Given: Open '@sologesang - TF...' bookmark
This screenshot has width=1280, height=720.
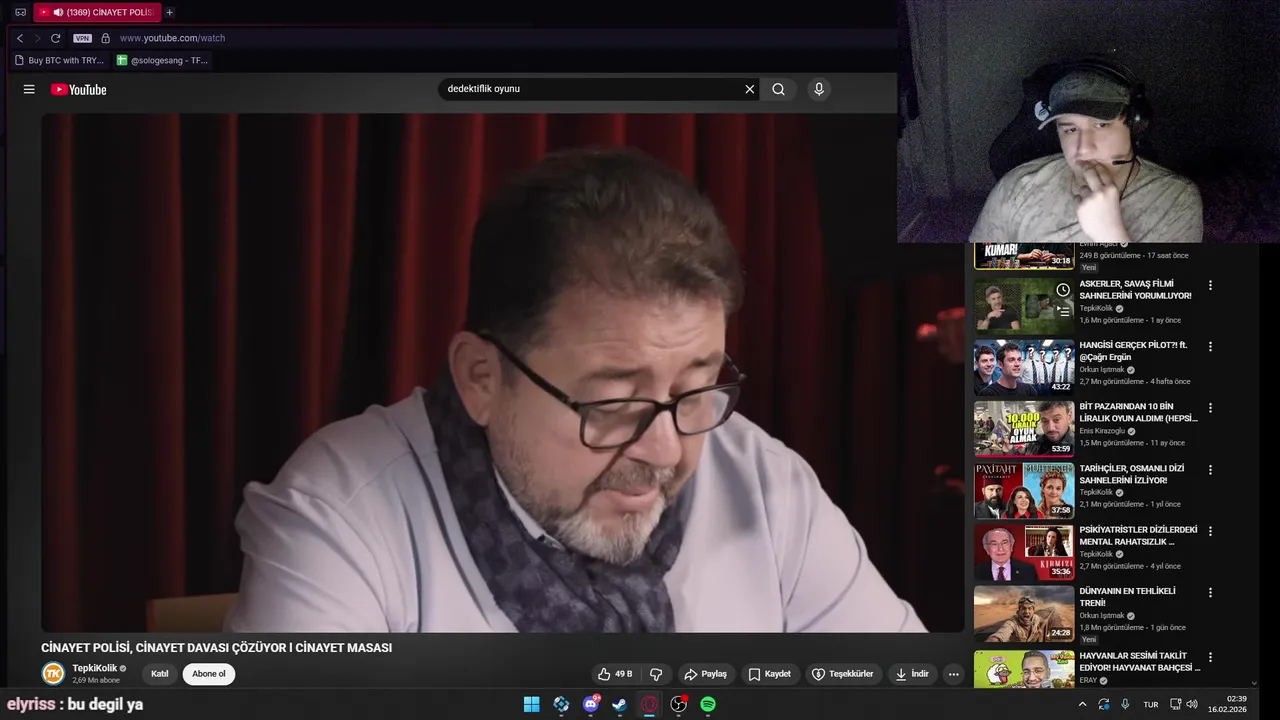Looking at the screenshot, I should coord(162,60).
